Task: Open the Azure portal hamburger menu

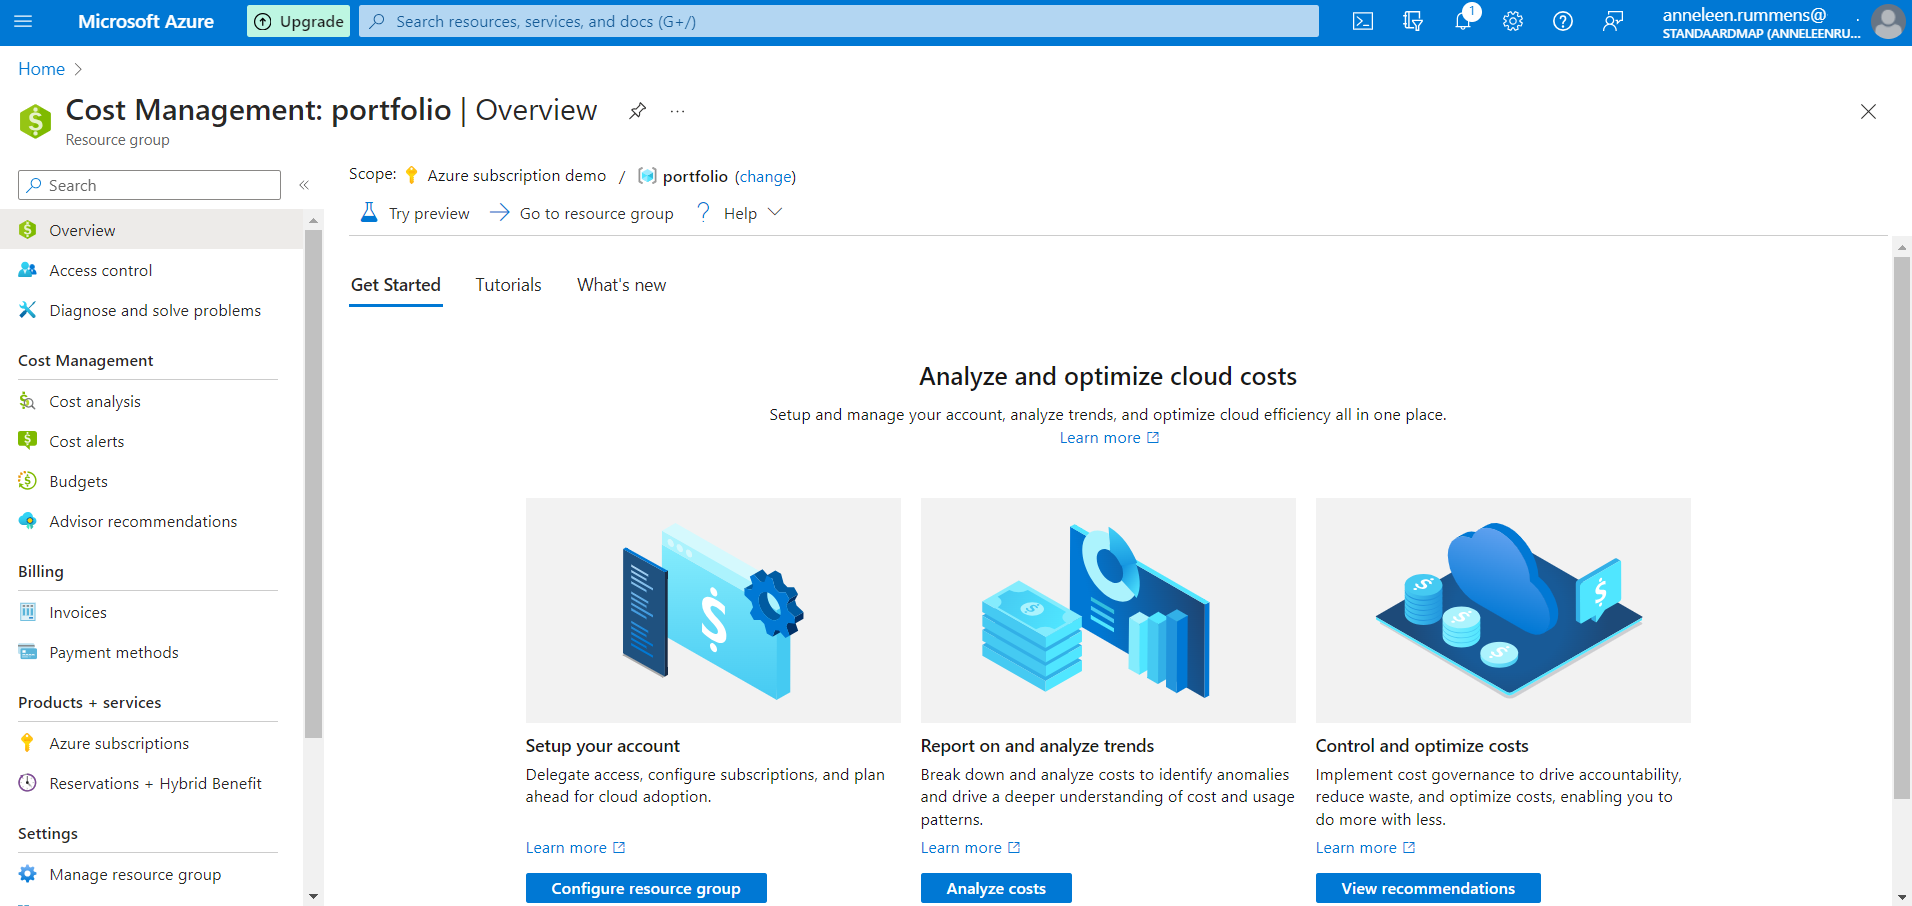Action: 24,21
